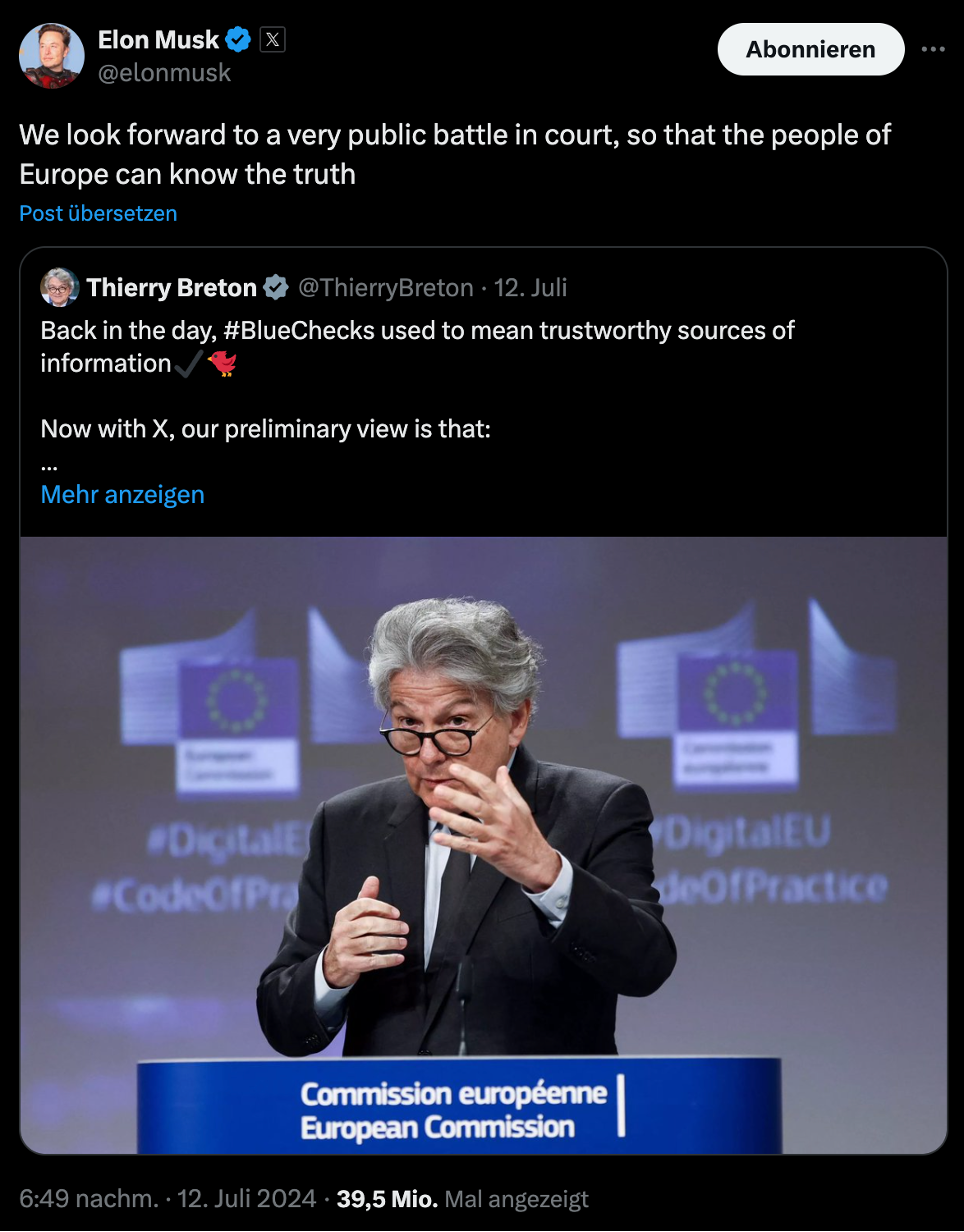Open the @elonmusk handle

[x=164, y=72]
